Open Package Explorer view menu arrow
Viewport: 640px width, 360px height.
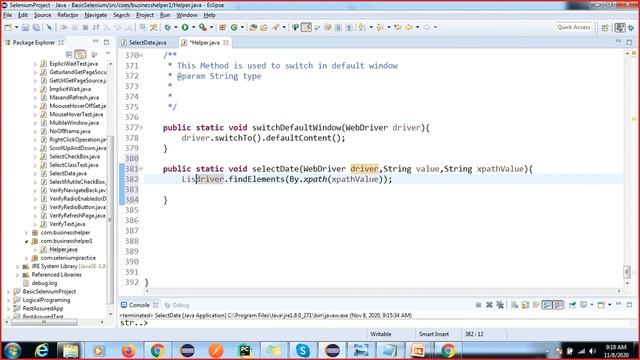point(108,53)
